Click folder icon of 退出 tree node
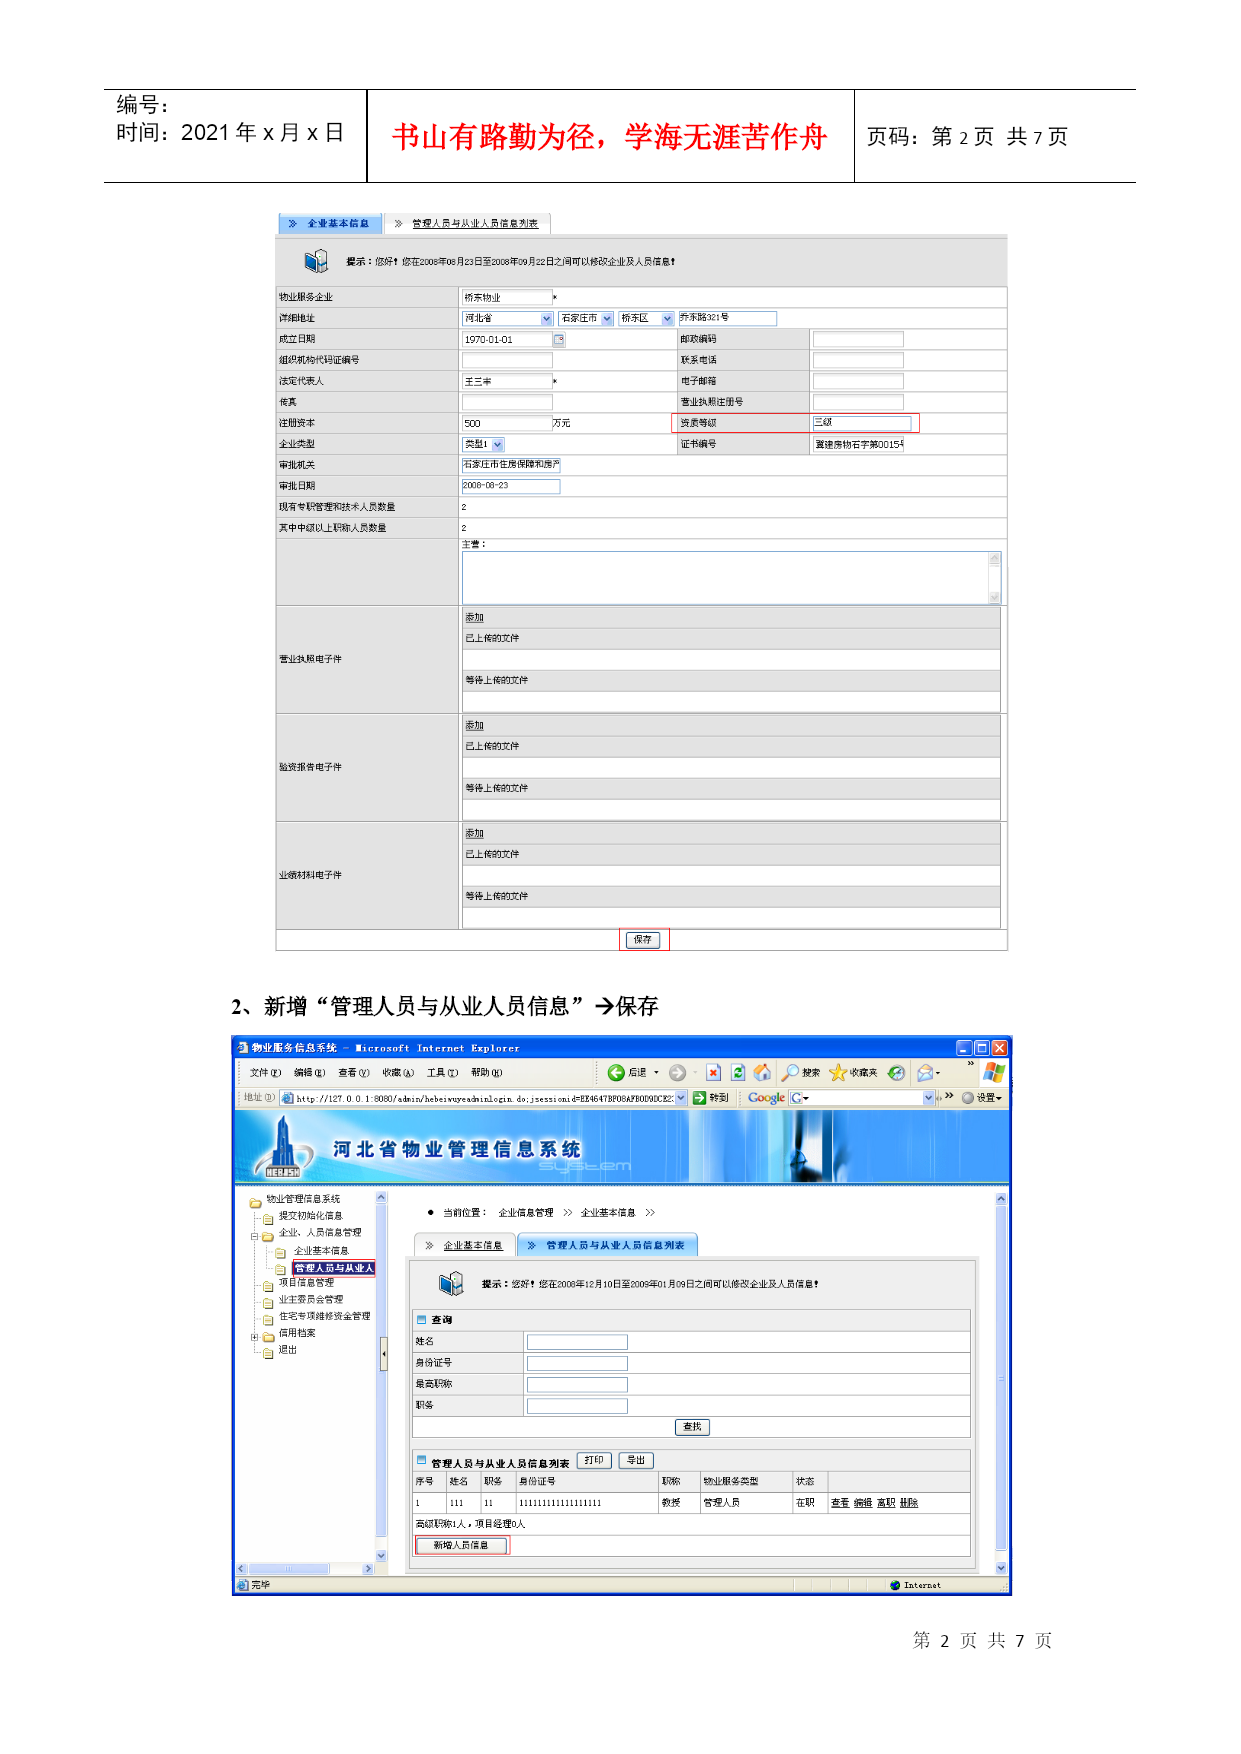The height and width of the screenshot is (1754, 1241). (x=268, y=1352)
